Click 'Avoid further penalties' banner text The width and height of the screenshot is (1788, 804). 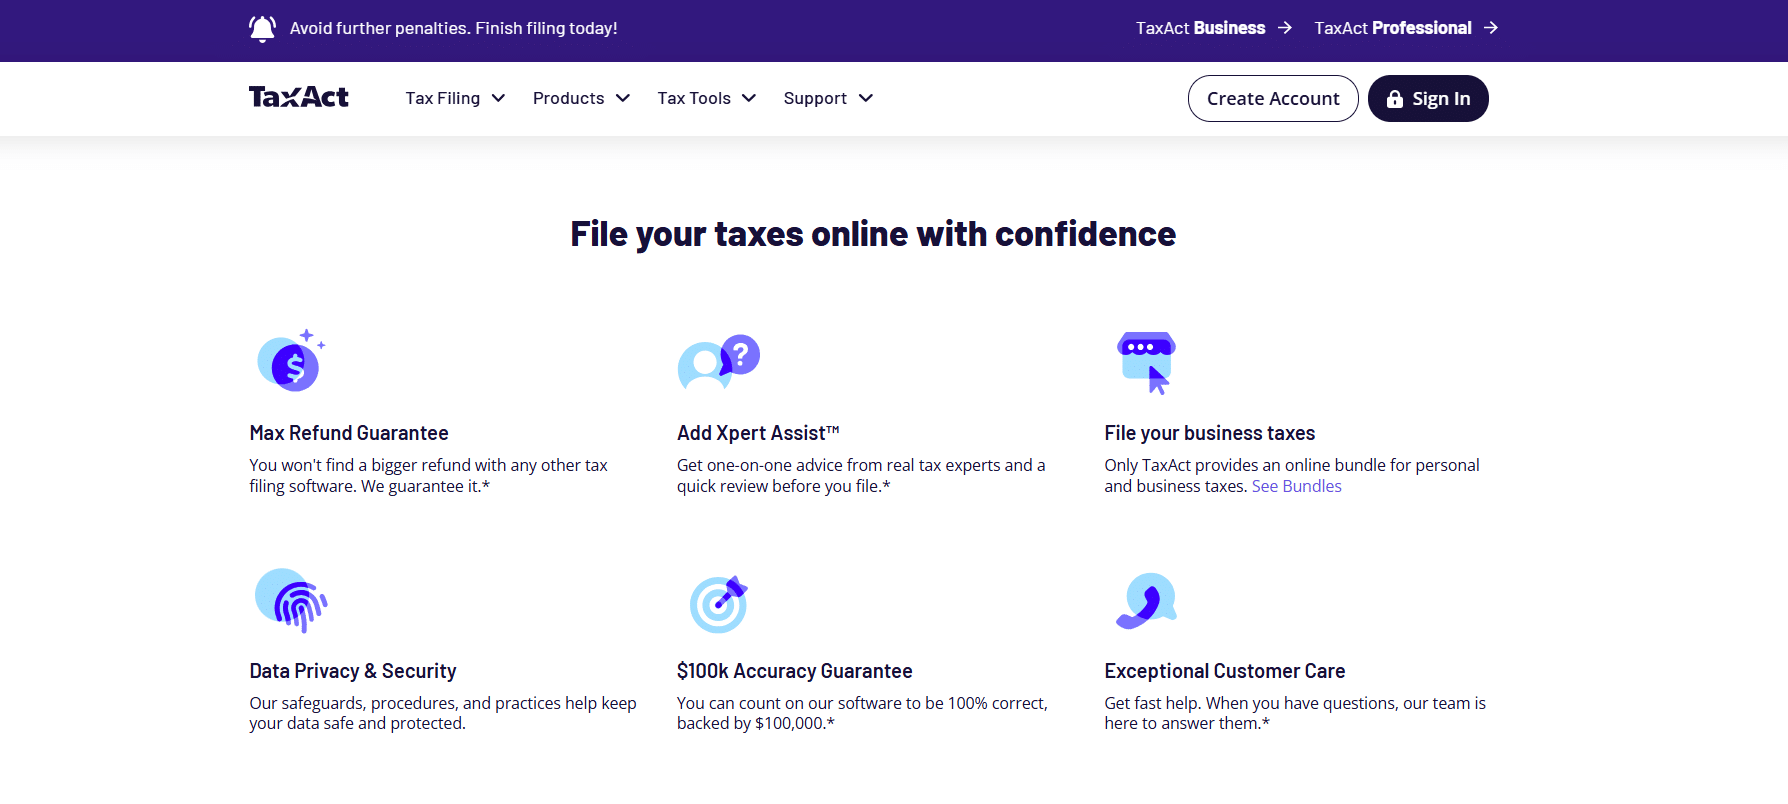click(453, 28)
